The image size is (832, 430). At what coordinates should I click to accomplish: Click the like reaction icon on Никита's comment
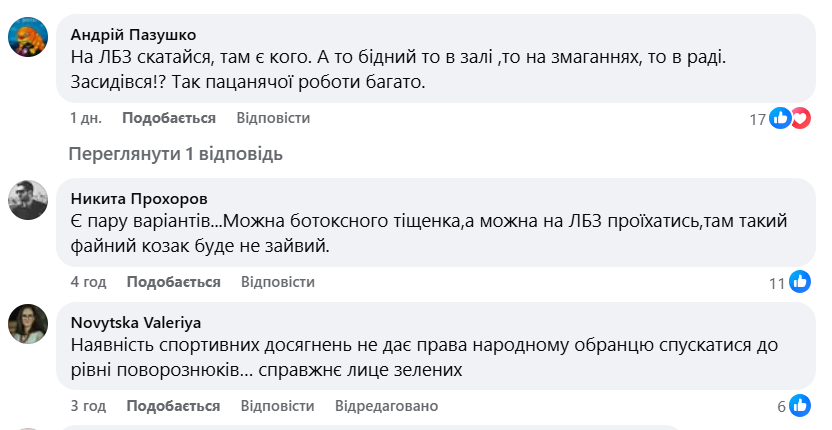[x=799, y=282]
